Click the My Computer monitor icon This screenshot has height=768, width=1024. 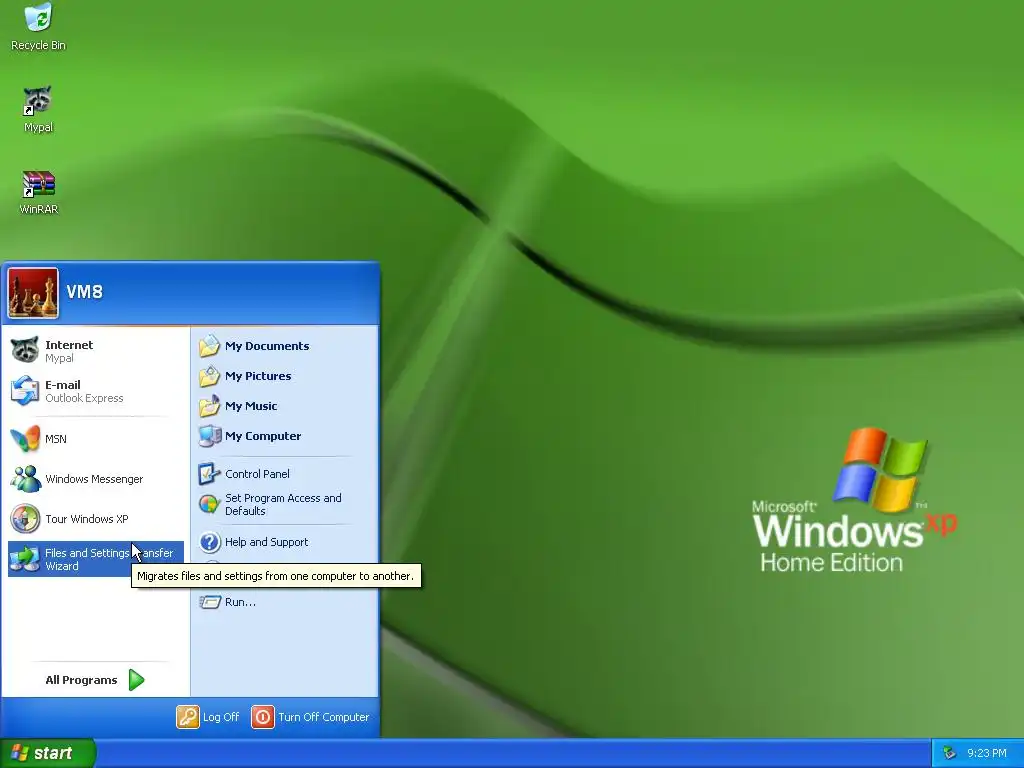coord(210,436)
